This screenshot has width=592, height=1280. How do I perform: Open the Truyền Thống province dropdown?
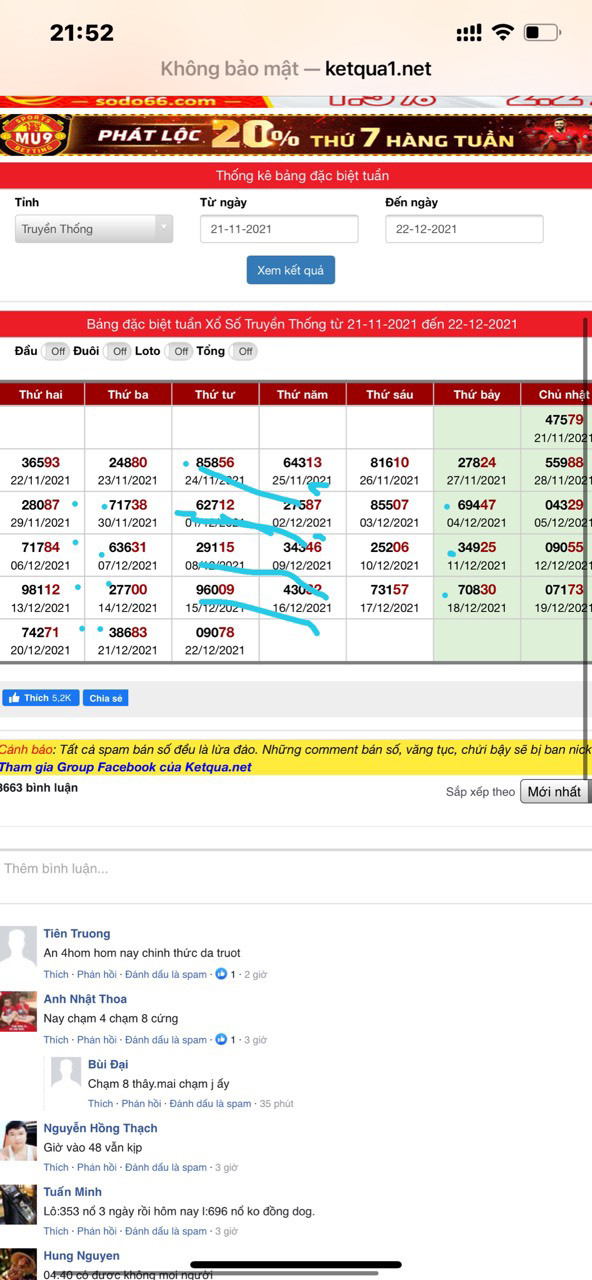(x=94, y=229)
